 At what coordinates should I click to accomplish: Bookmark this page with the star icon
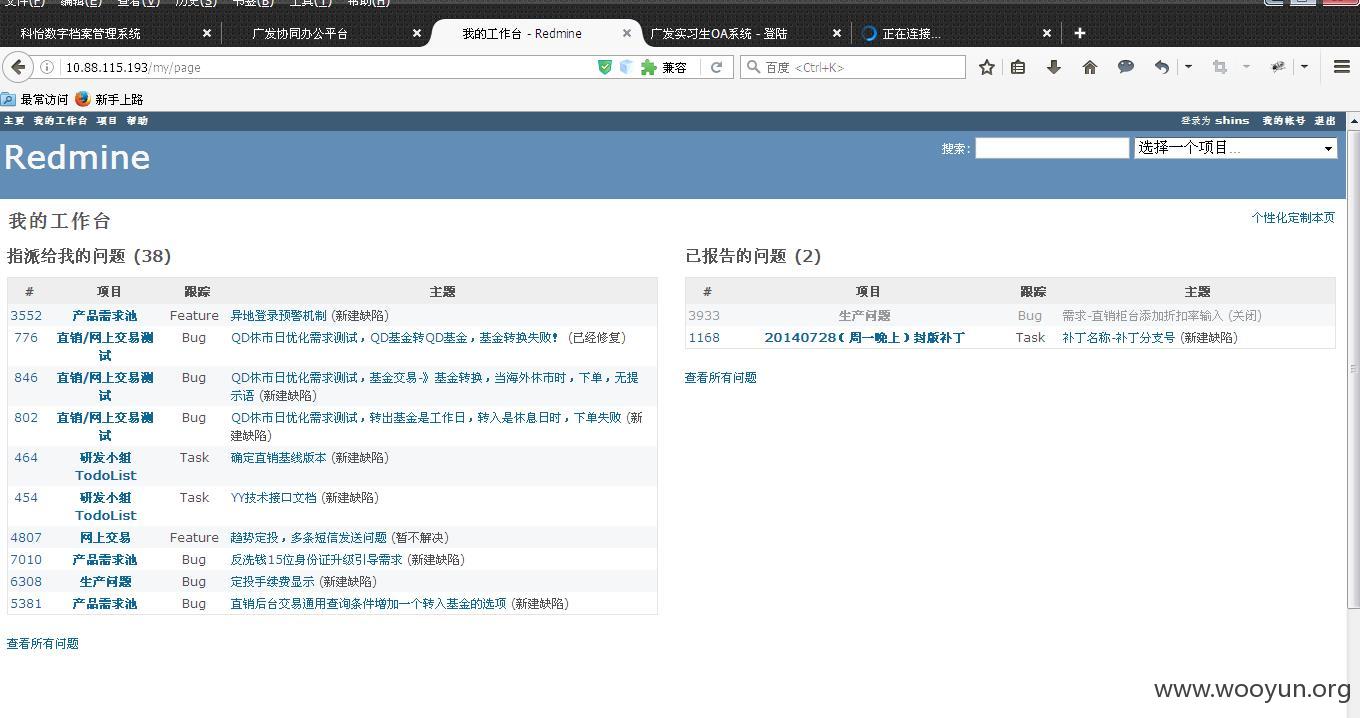tap(987, 67)
